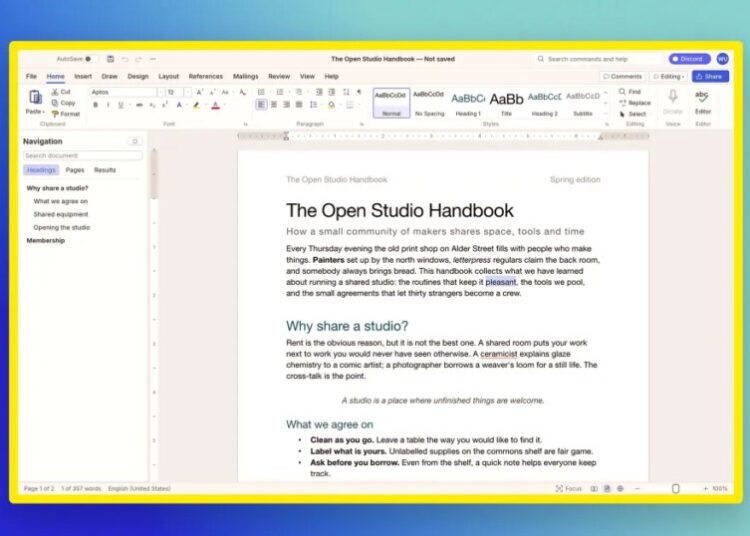Shrink font size with the smaller A icon

coord(212,92)
